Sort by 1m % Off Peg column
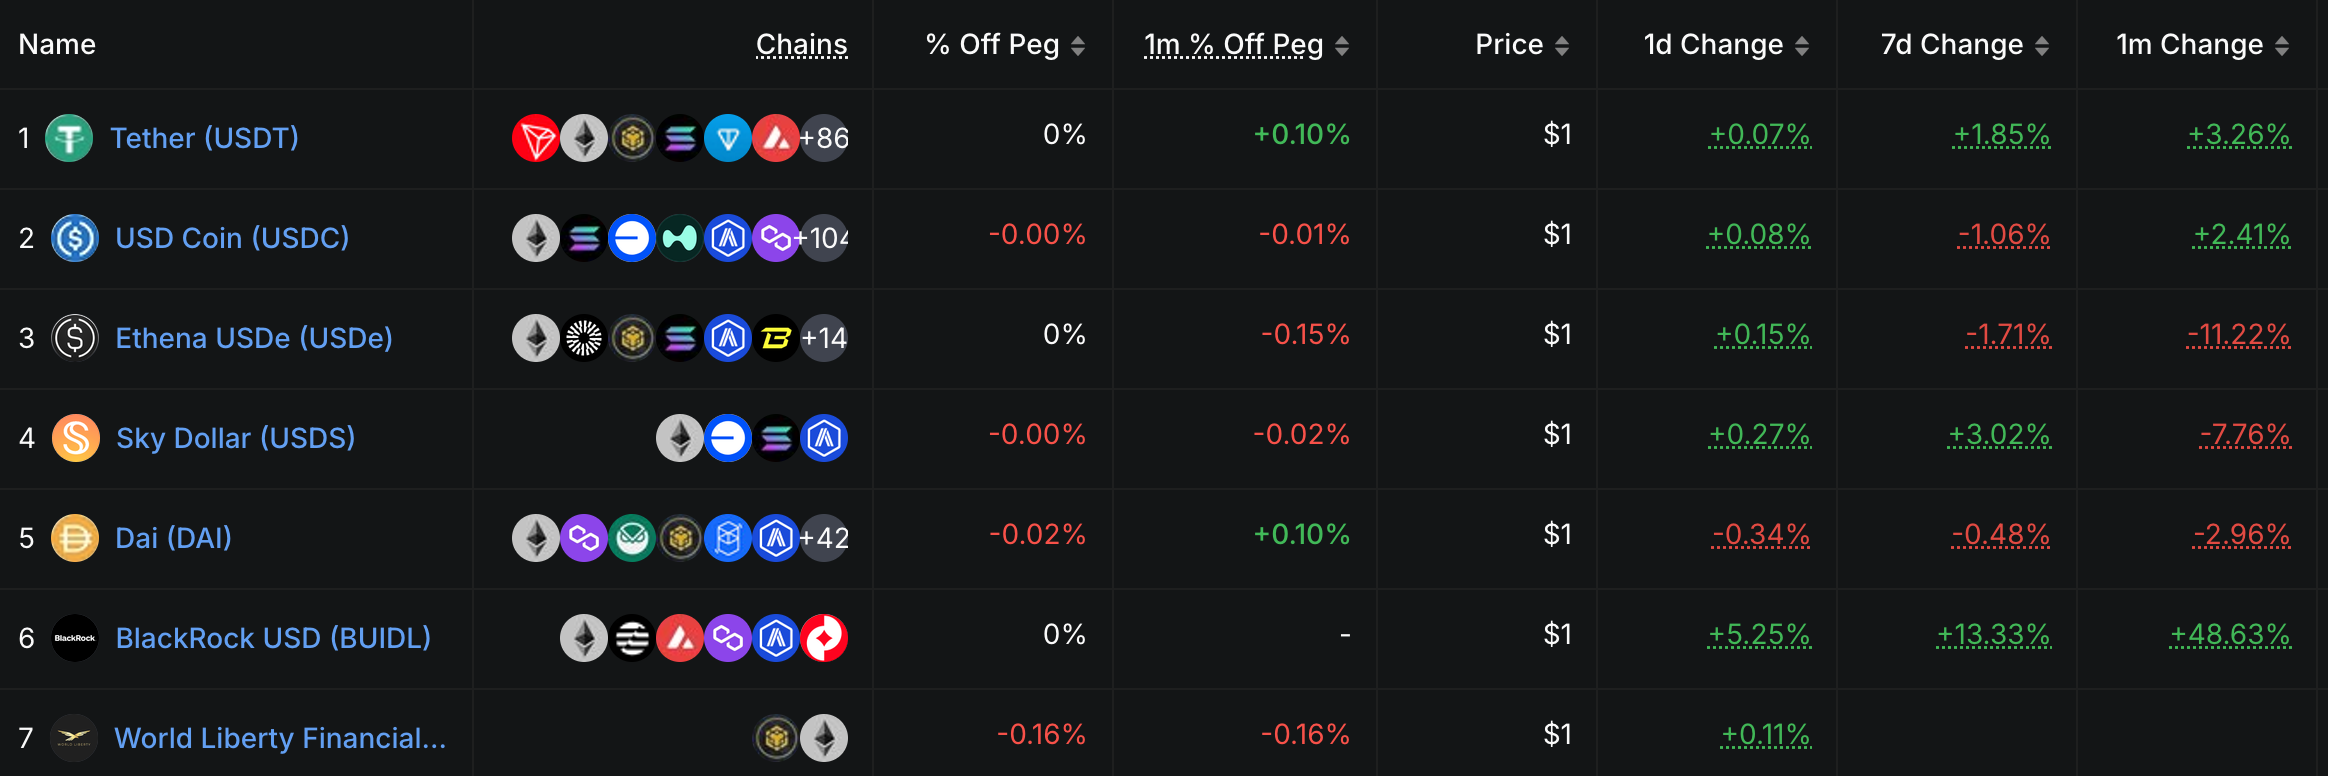Image resolution: width=2328 pixels, height=776 pixels. [x=1342, y=46]
